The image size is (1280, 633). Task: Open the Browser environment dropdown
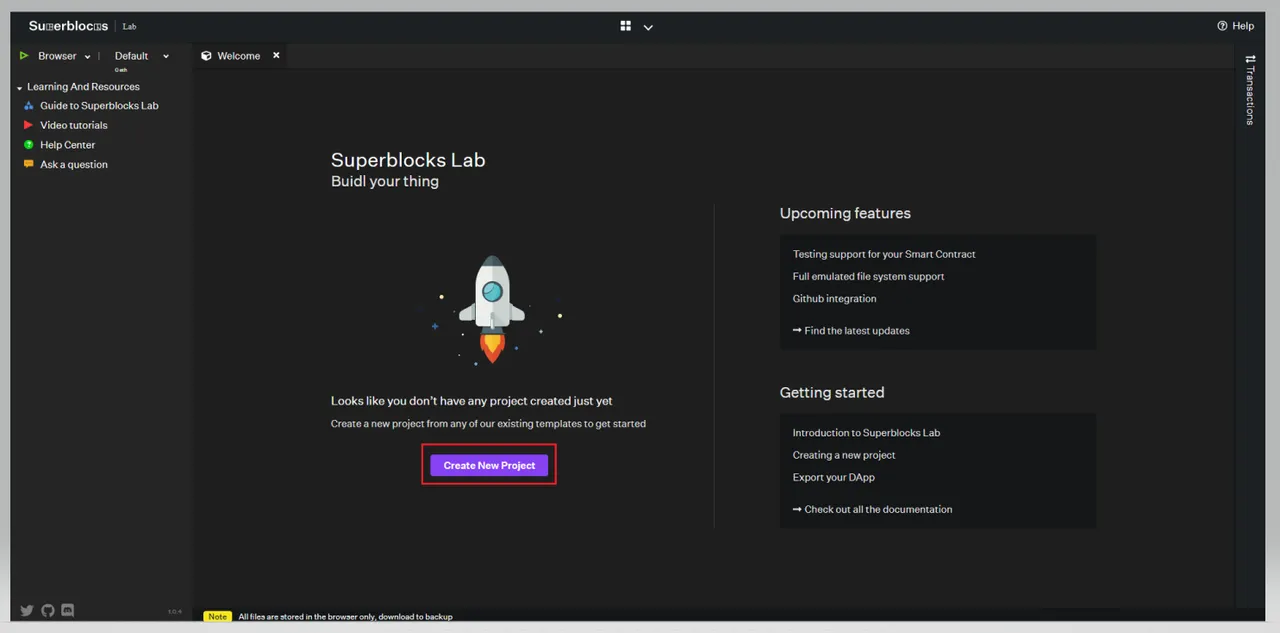[64, 56]
